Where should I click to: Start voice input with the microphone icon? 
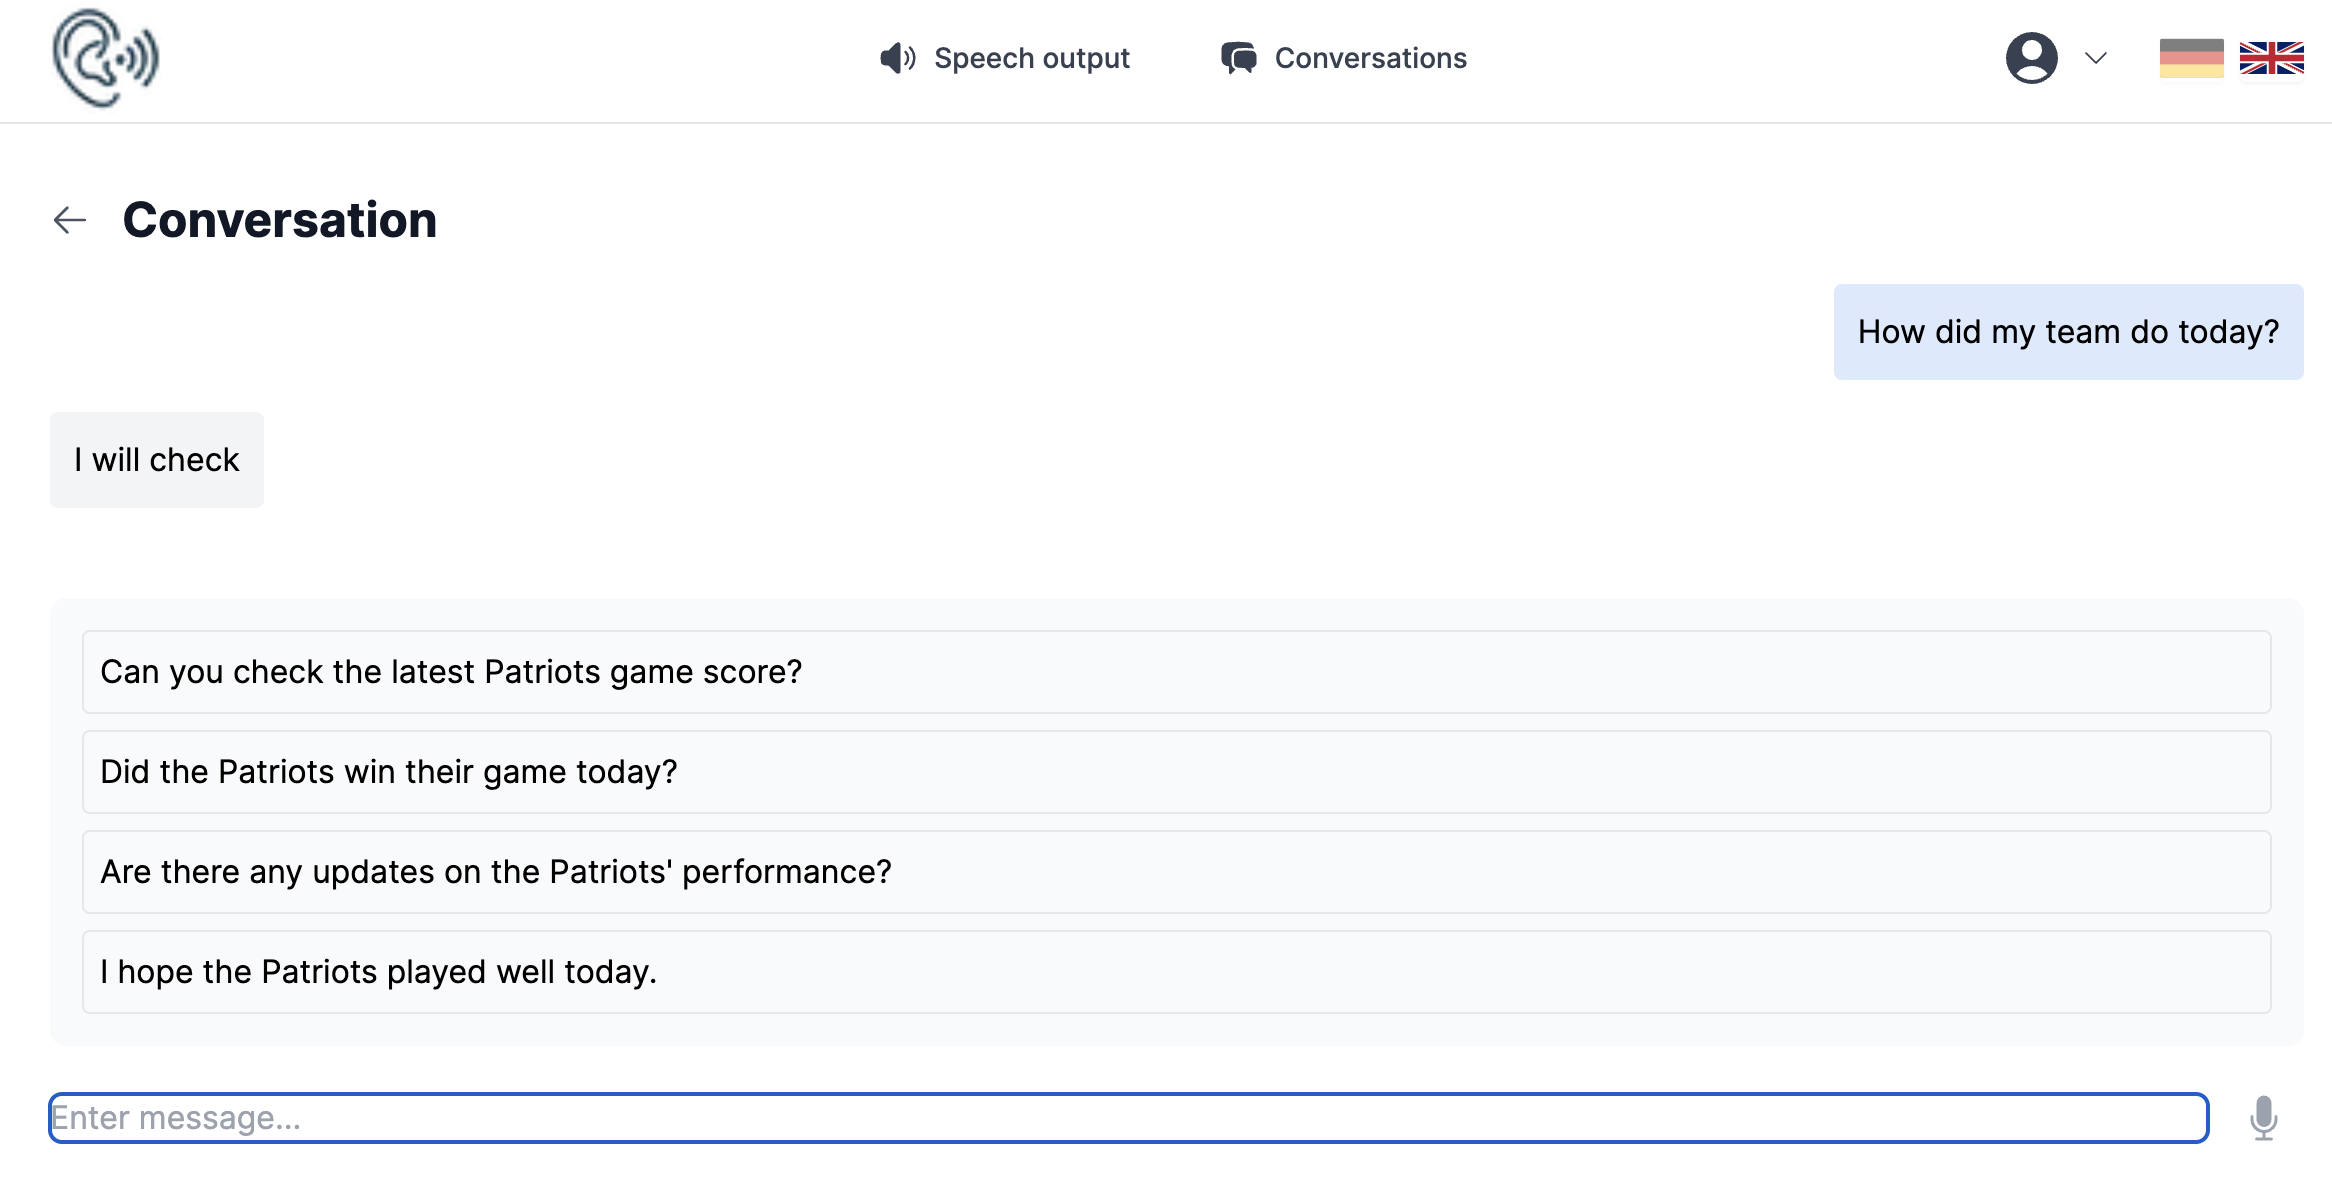click(2264, 1118)
